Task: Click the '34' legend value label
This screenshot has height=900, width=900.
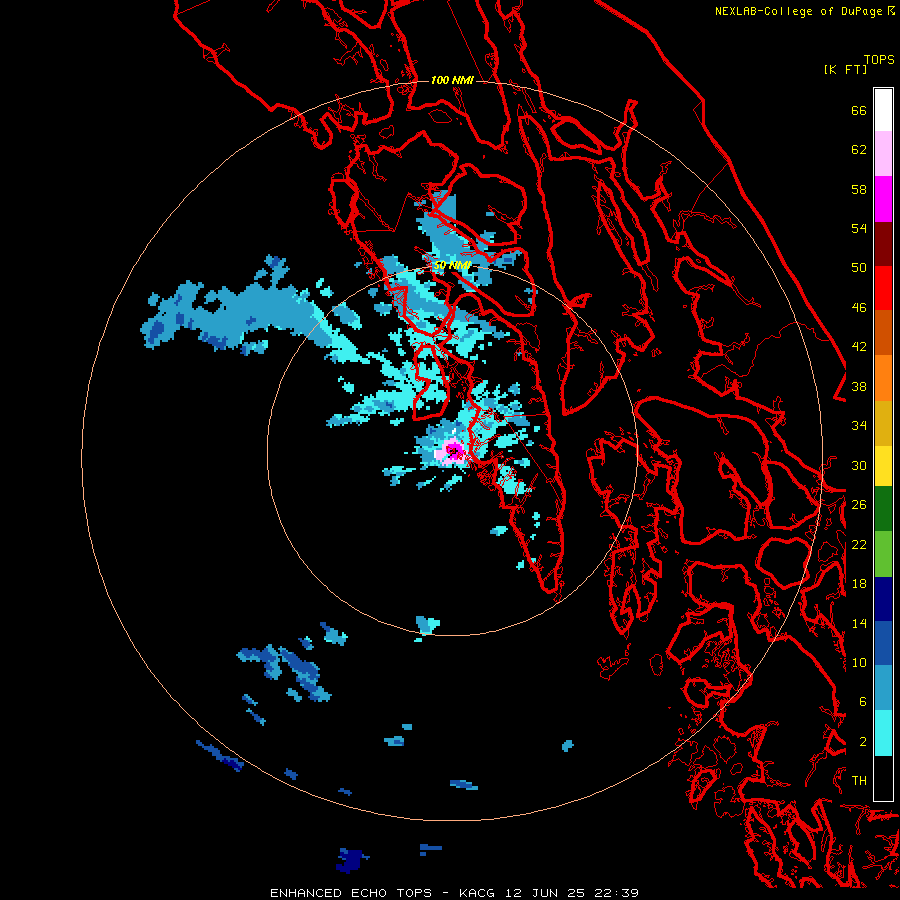Action: (x=859, y=426)
